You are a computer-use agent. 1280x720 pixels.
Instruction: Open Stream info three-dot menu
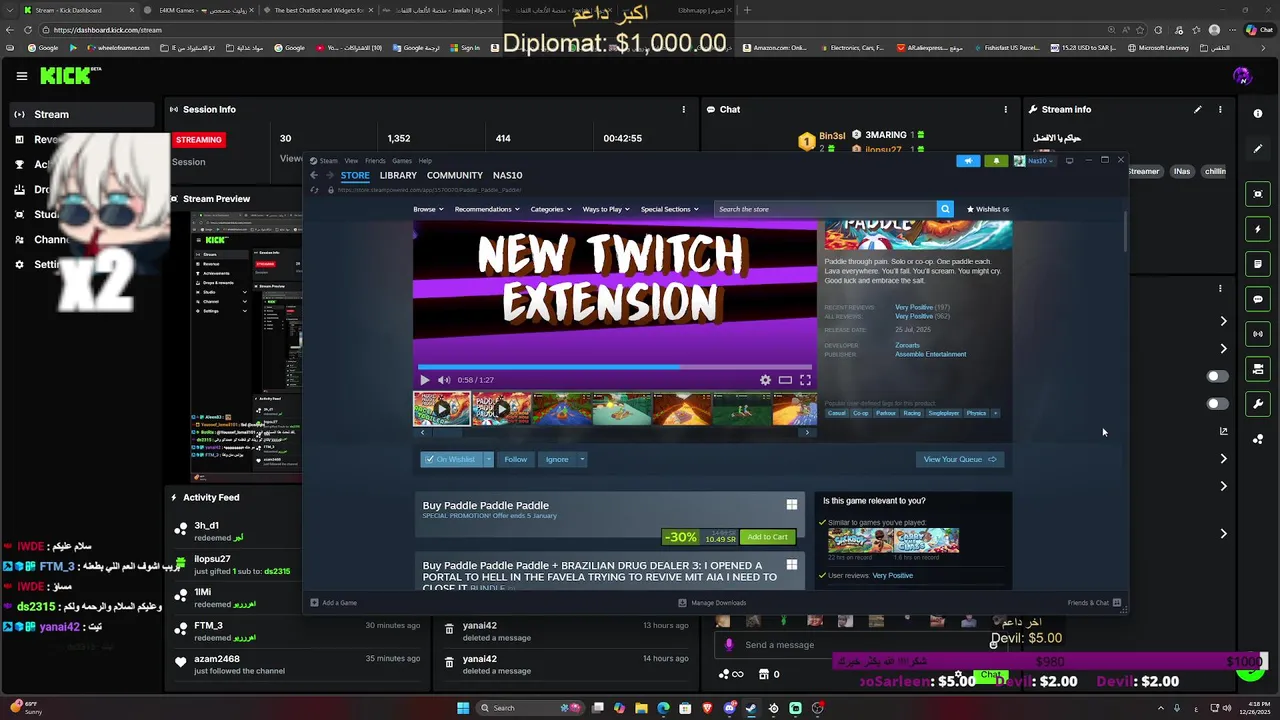tap(1220, 109)
